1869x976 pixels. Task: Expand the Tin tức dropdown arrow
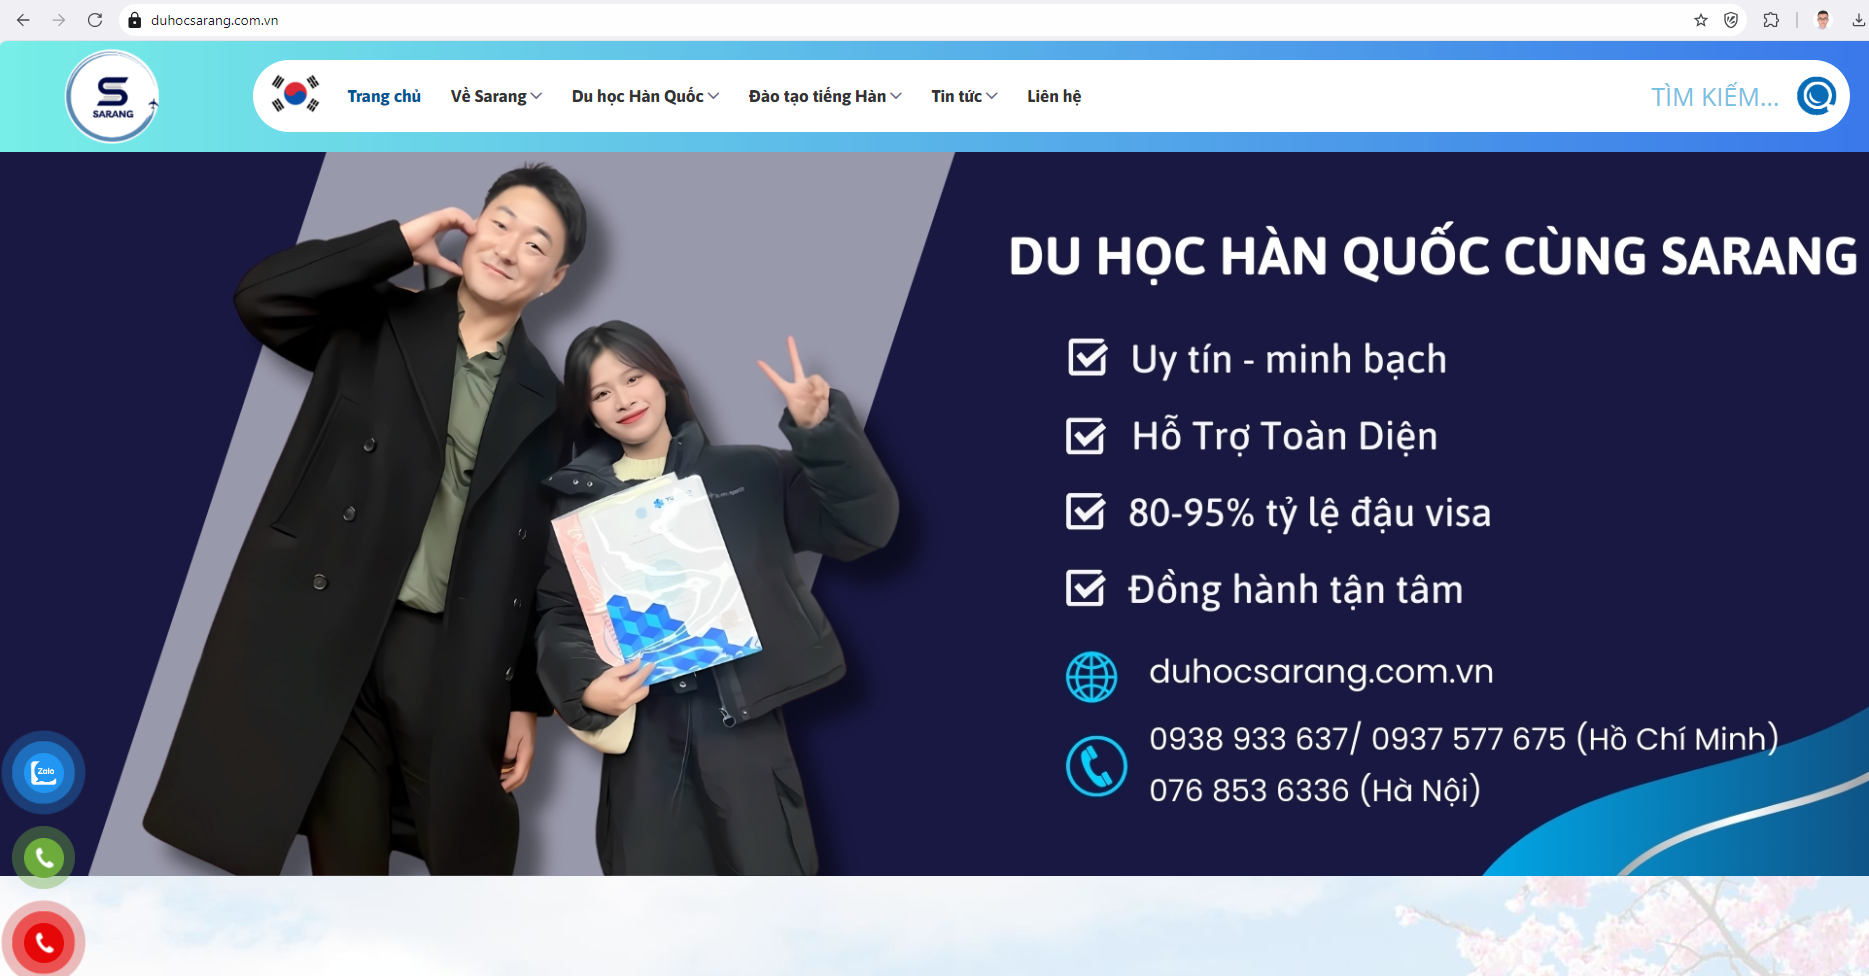pyautogui.click(x=991, y=96)
